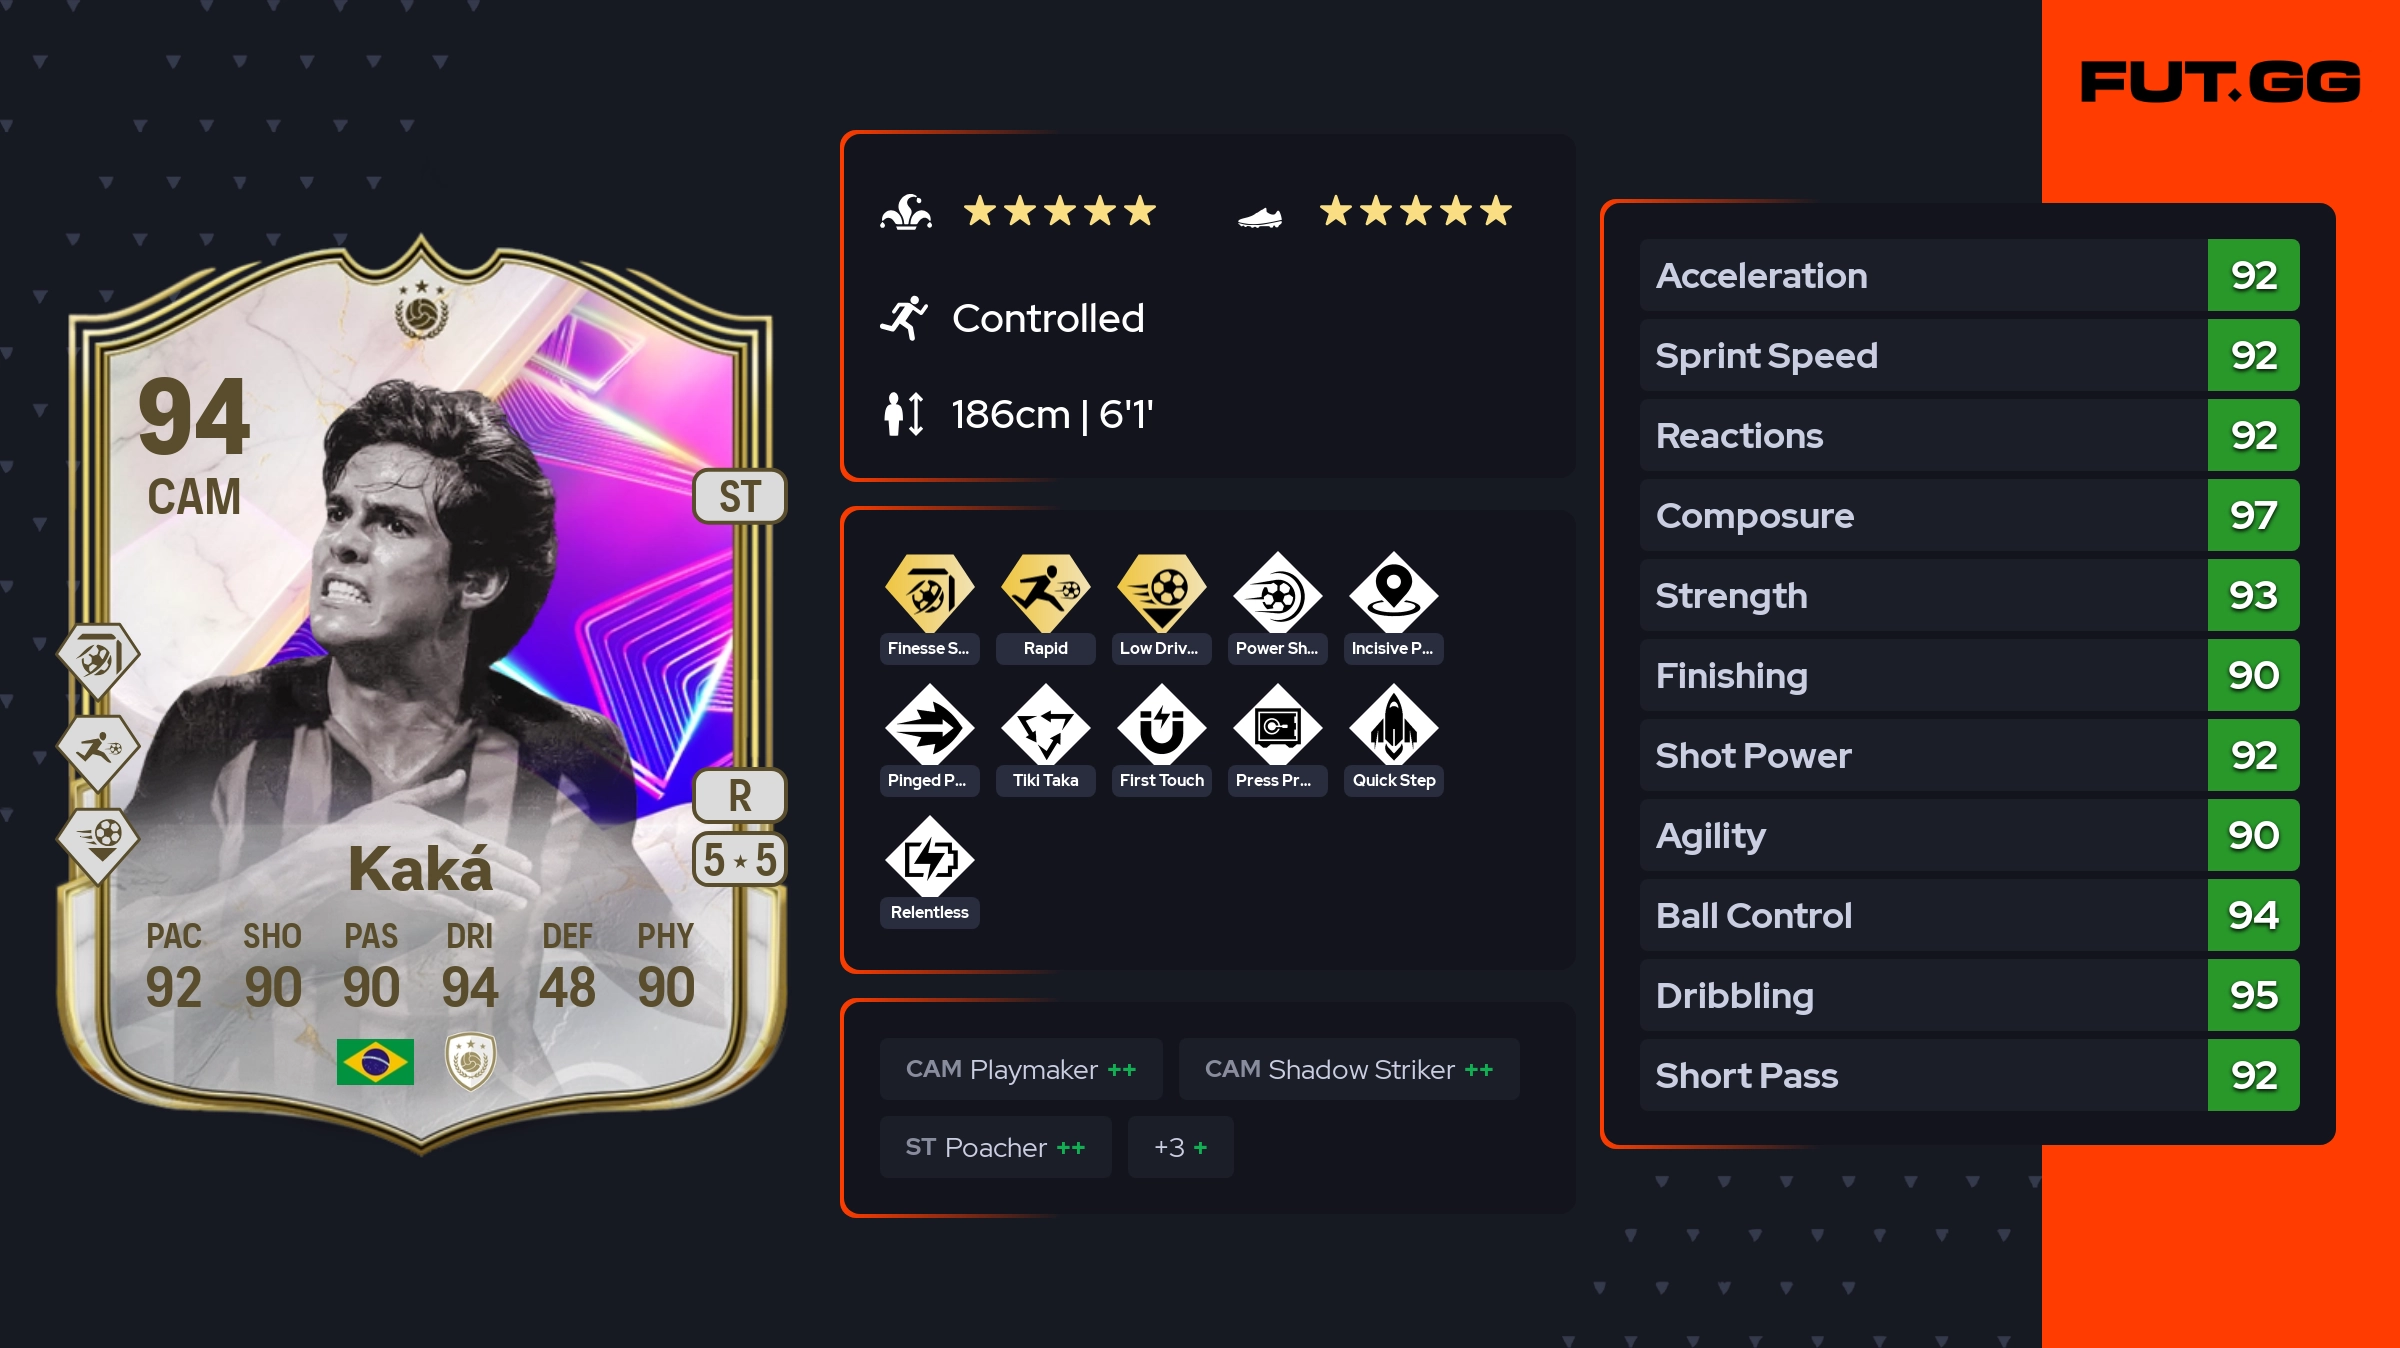Select the Quick Step rocket icon
Image resolution: width=2400 pixels, height=1348 pixels.
tap(1393, 725)
